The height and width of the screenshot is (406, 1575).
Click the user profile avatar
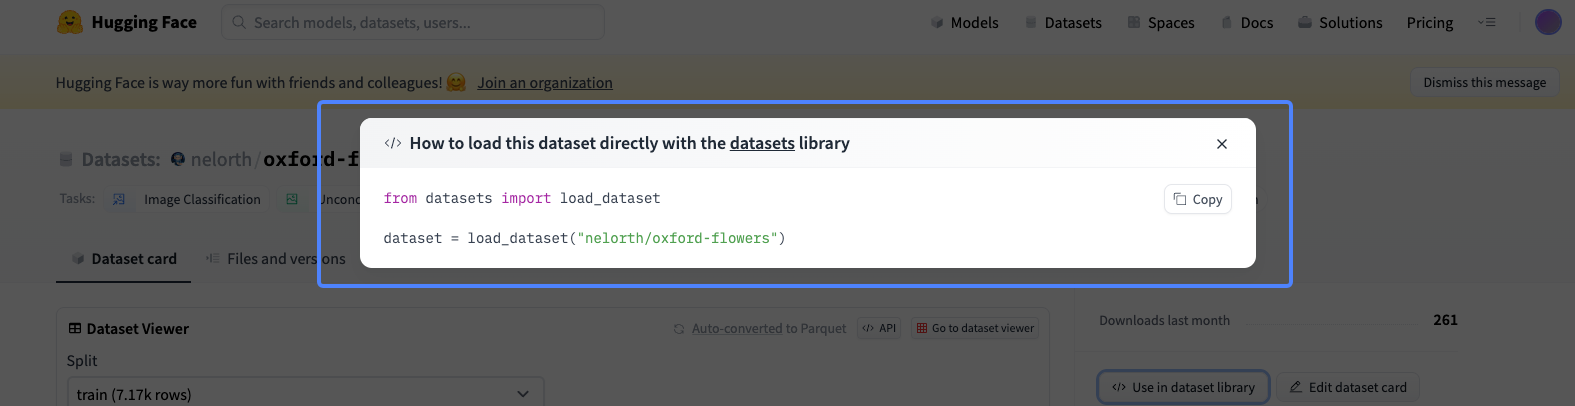[1547, 22]
